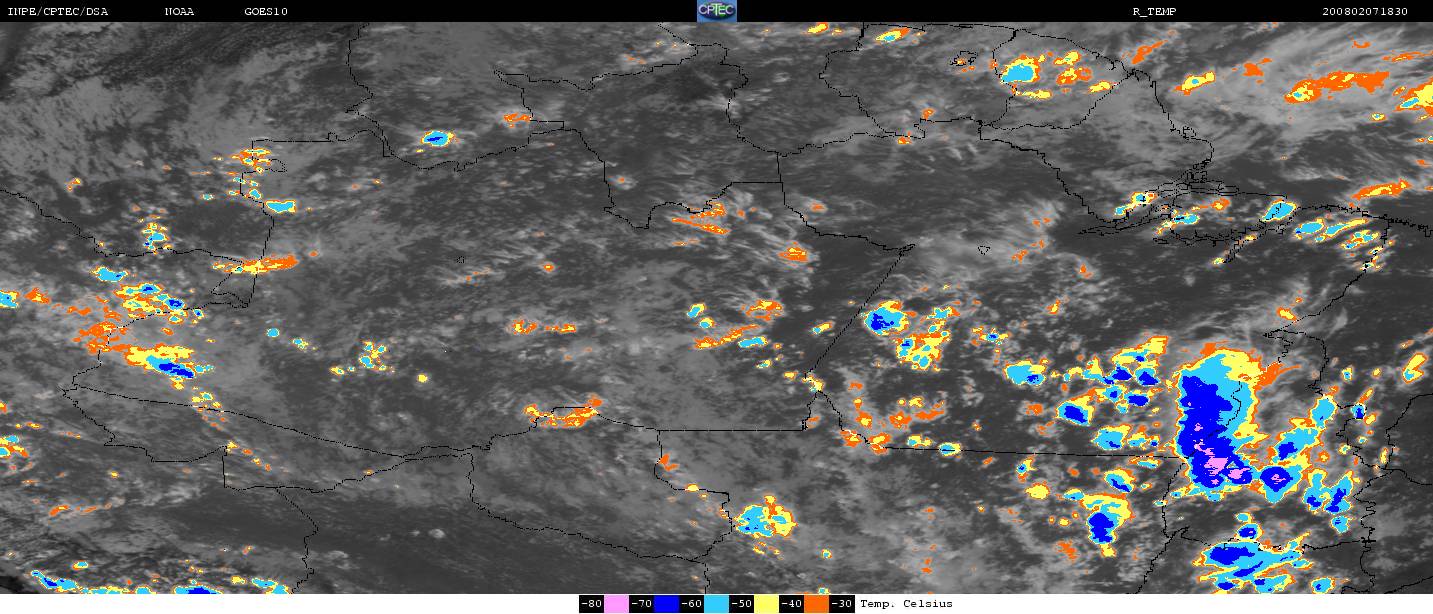Screen dimensions: 1433x614
Task: Select the pink legend color swatch
Action: click(616, 604)
